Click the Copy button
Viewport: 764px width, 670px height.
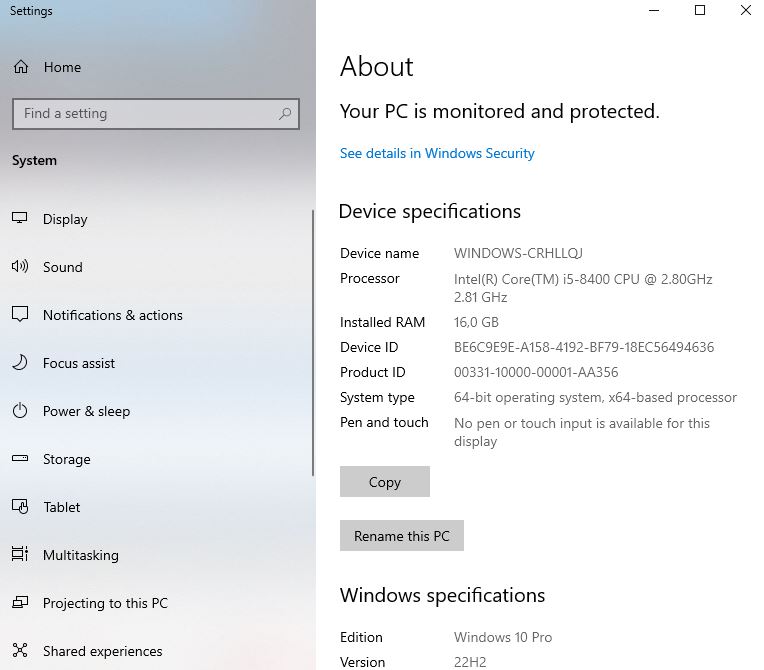click(x=385, y=482)
